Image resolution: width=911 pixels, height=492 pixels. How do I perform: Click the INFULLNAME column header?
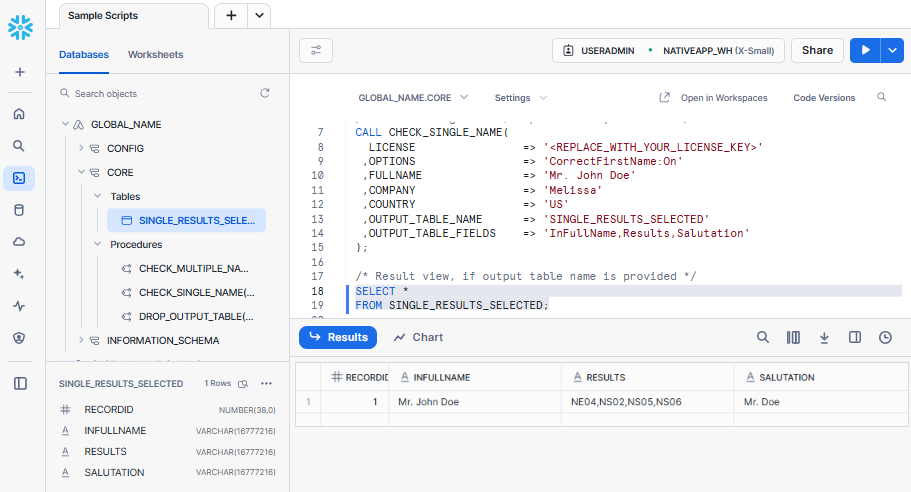pyautogui.click(x=475, y=377)
